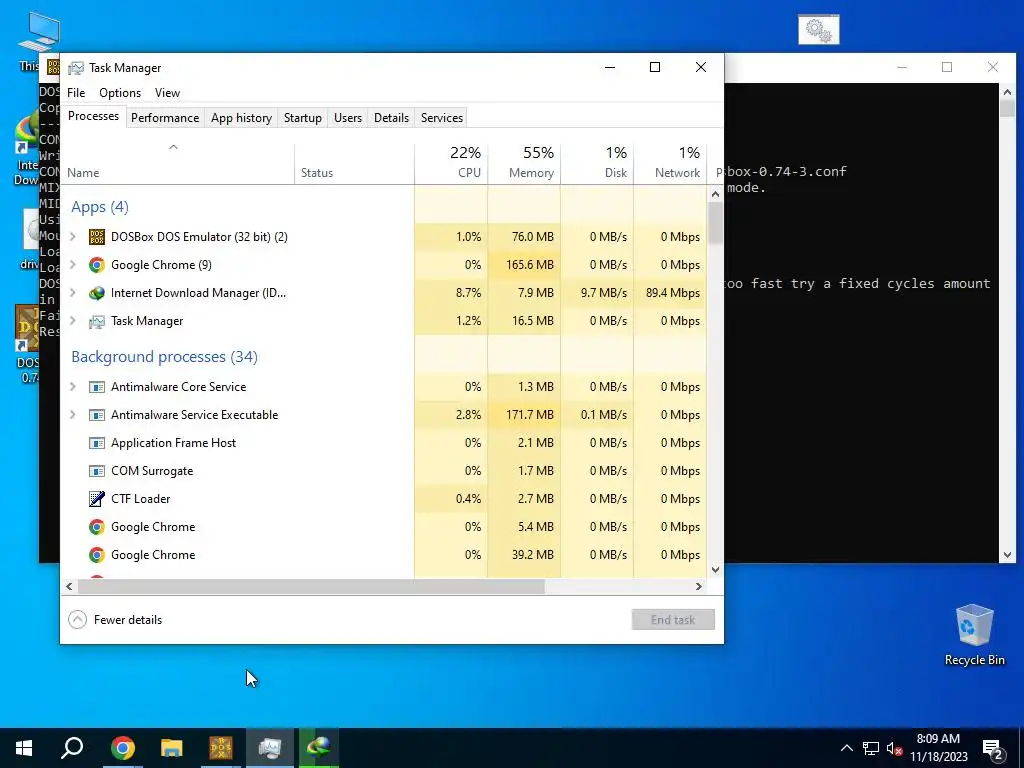
Task: Click the DOSBox window scroll down arrow
Action: tap(1006, 555)
